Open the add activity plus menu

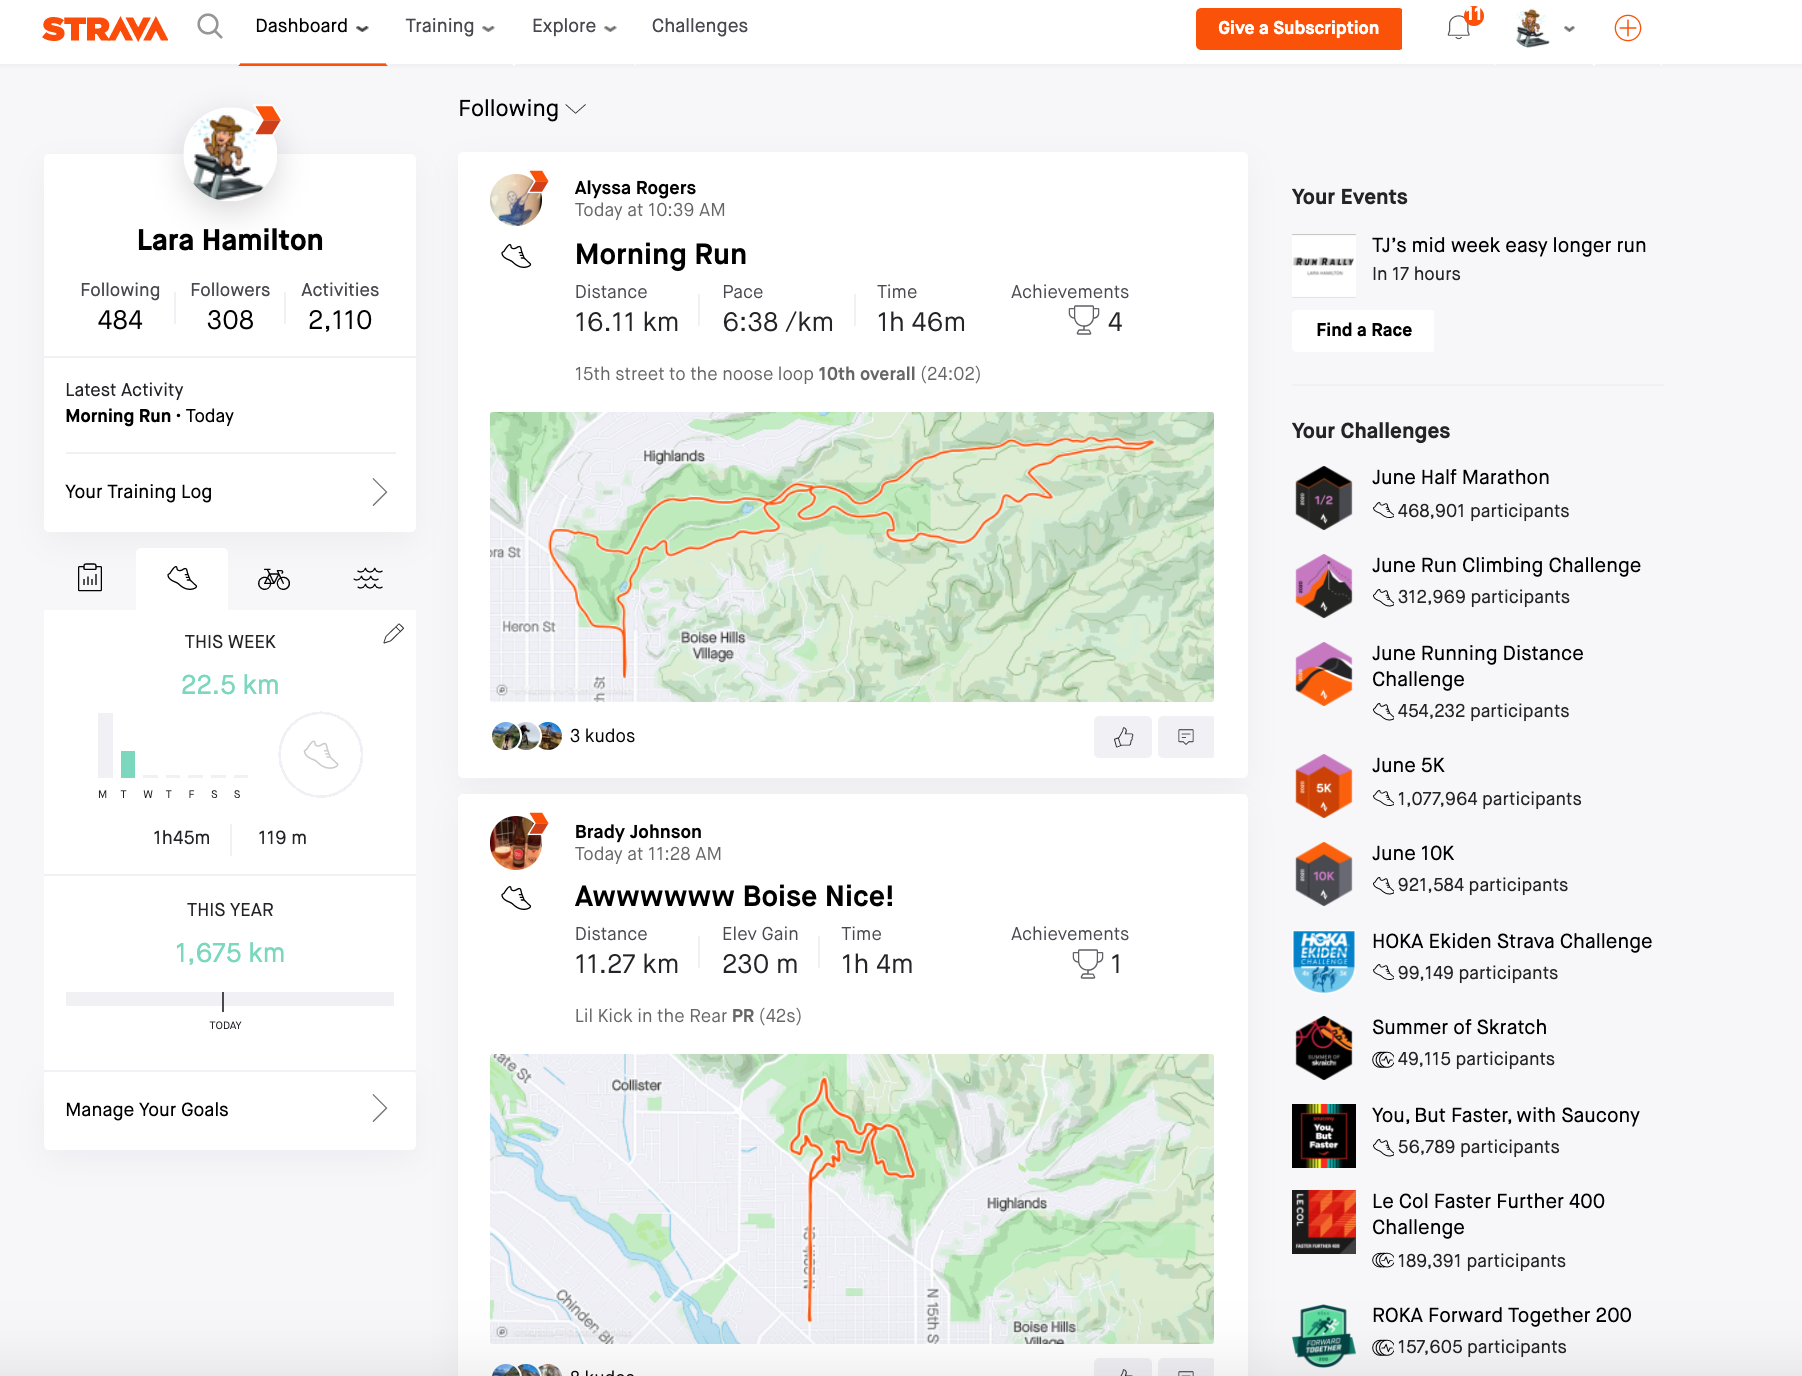click(x=1628, y=28)
